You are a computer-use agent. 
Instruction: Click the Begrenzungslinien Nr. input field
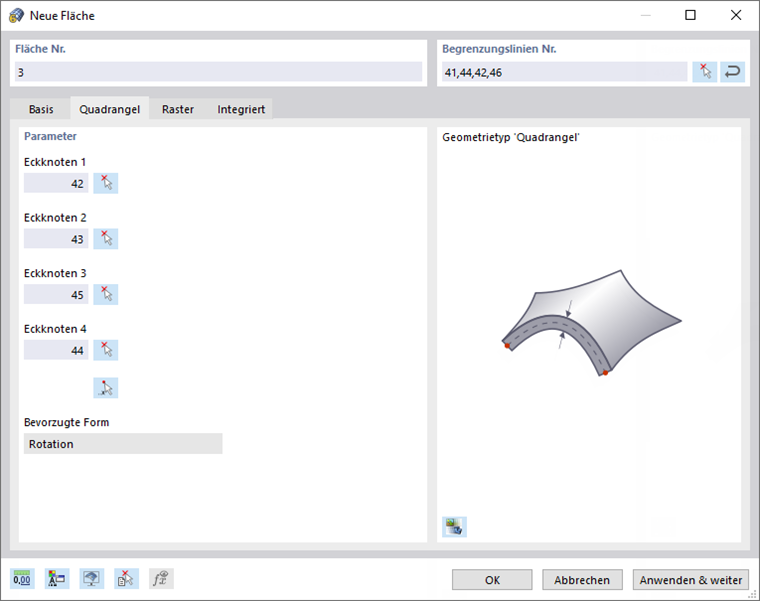pyautogui.click(x=564, y=72)
